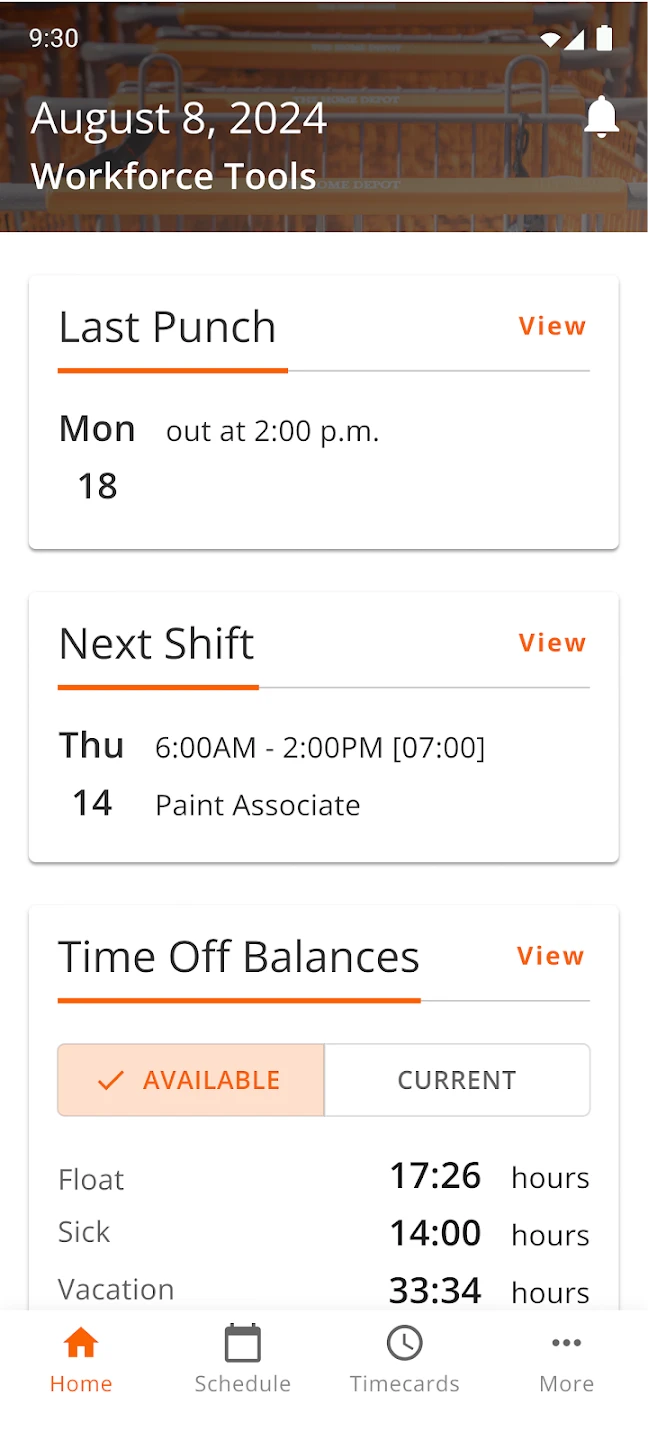This screenshot has width=648, height=1440.
Task: Tap the Sick hours balance row
Action: (x=323, y=1233)
